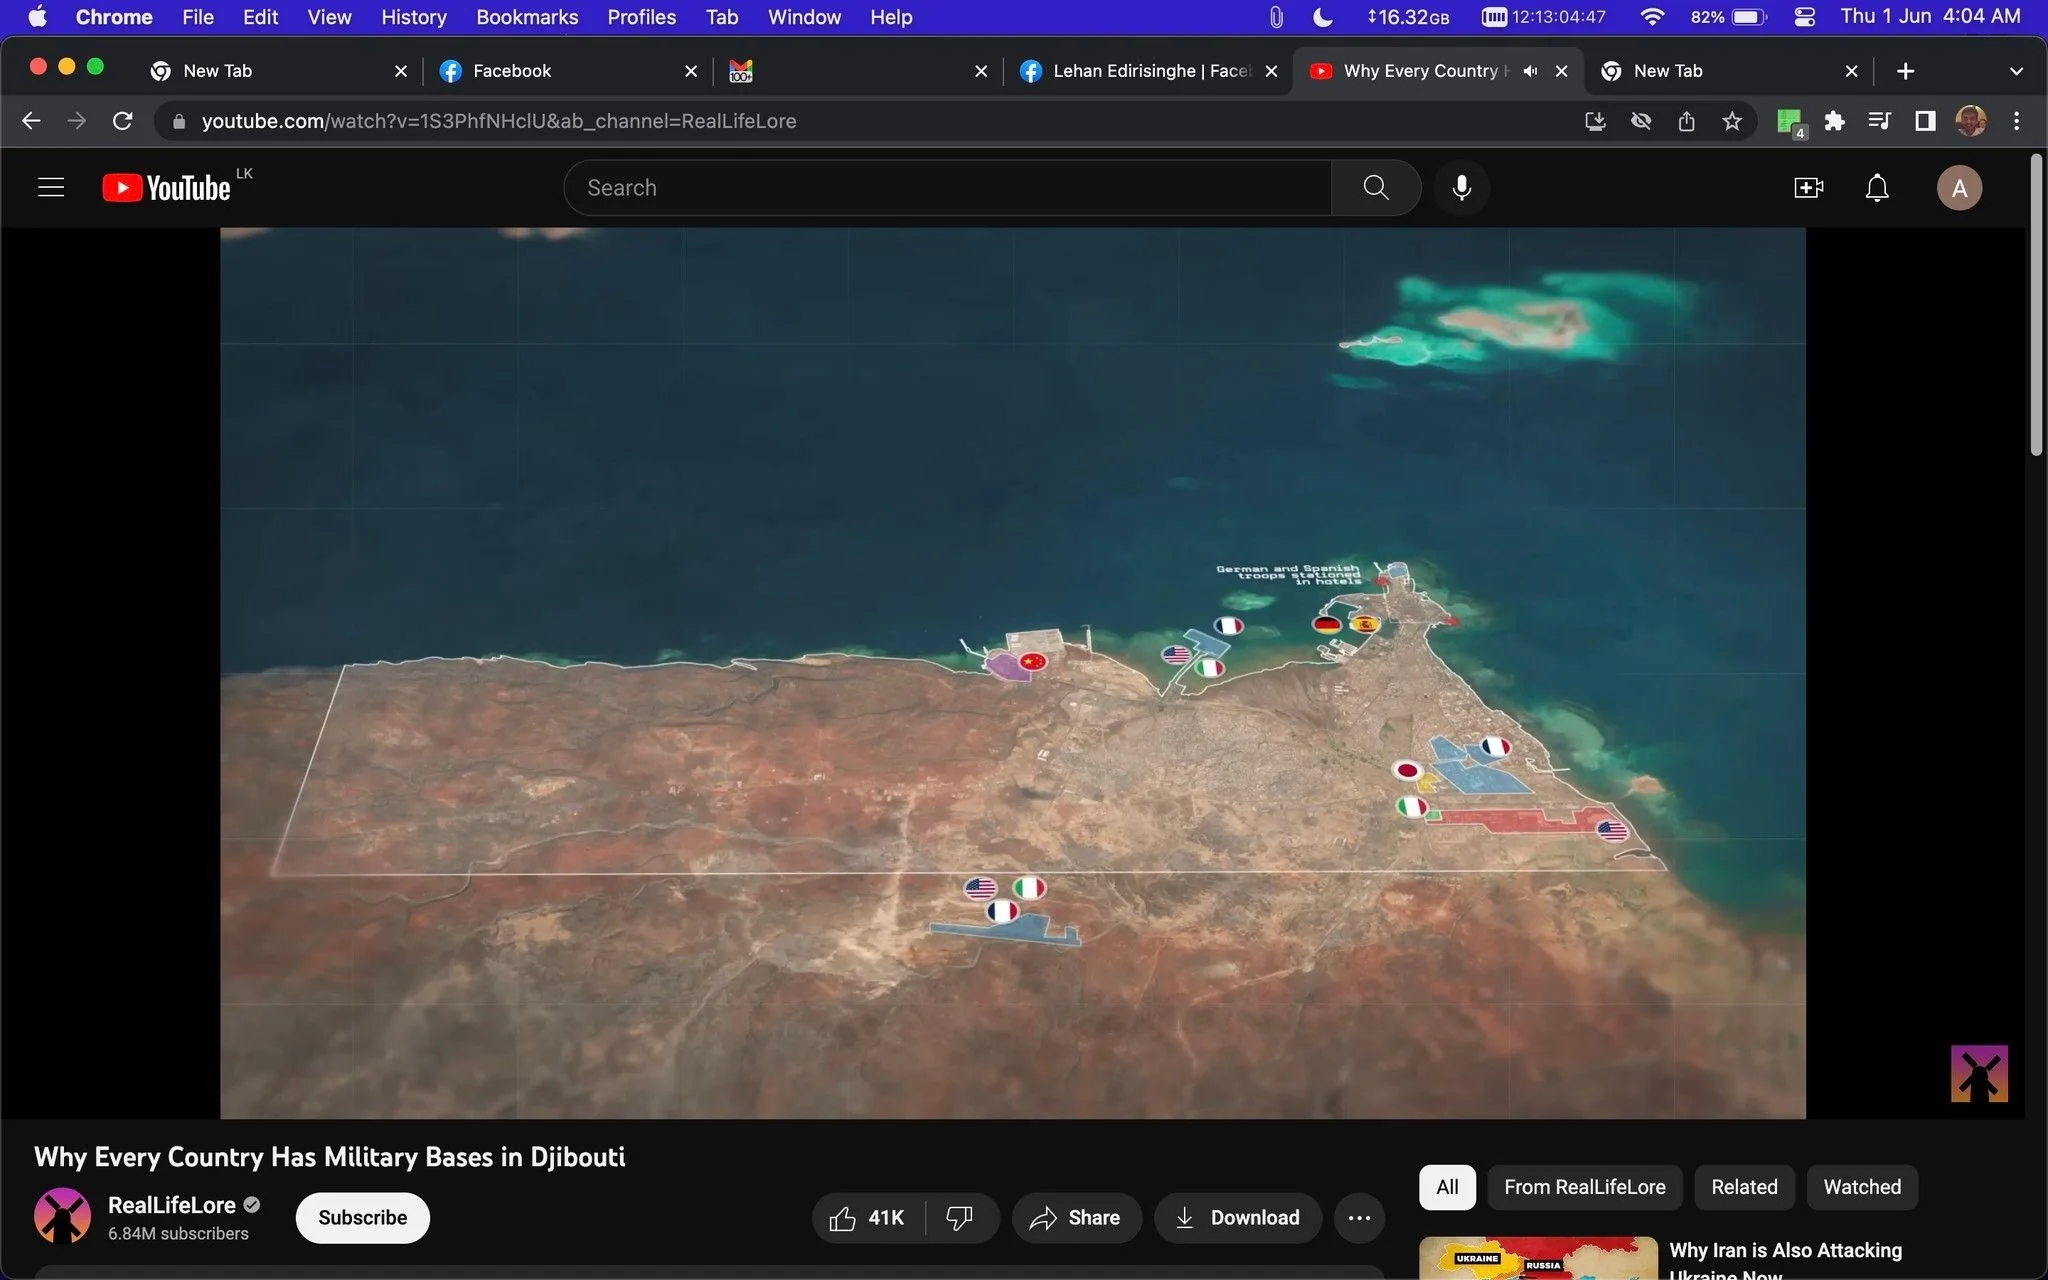
Task: View notifications with the bell icon
Action: [x=1877, y=188]
